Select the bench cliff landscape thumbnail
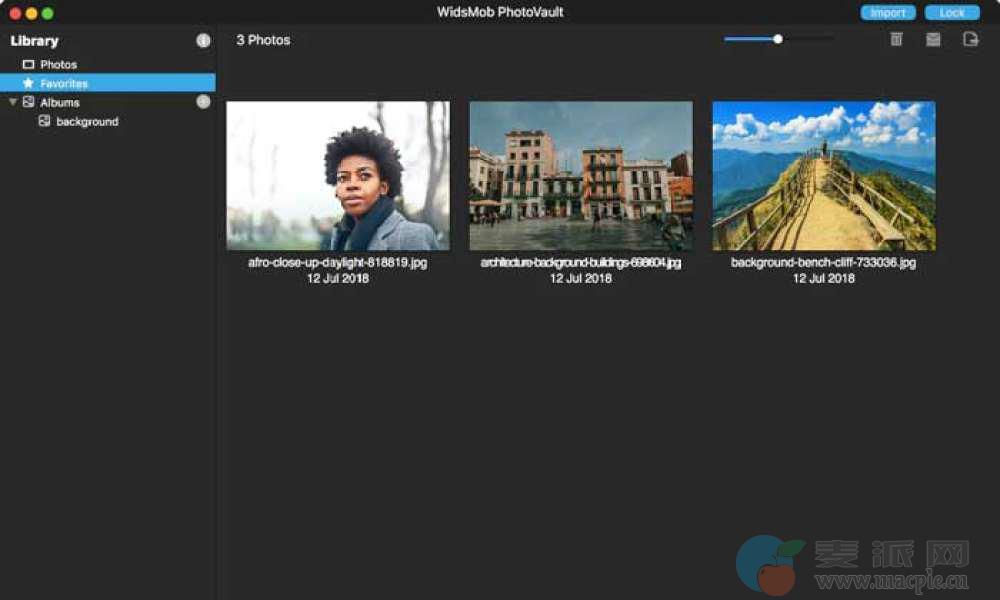 tap(824, 175)
